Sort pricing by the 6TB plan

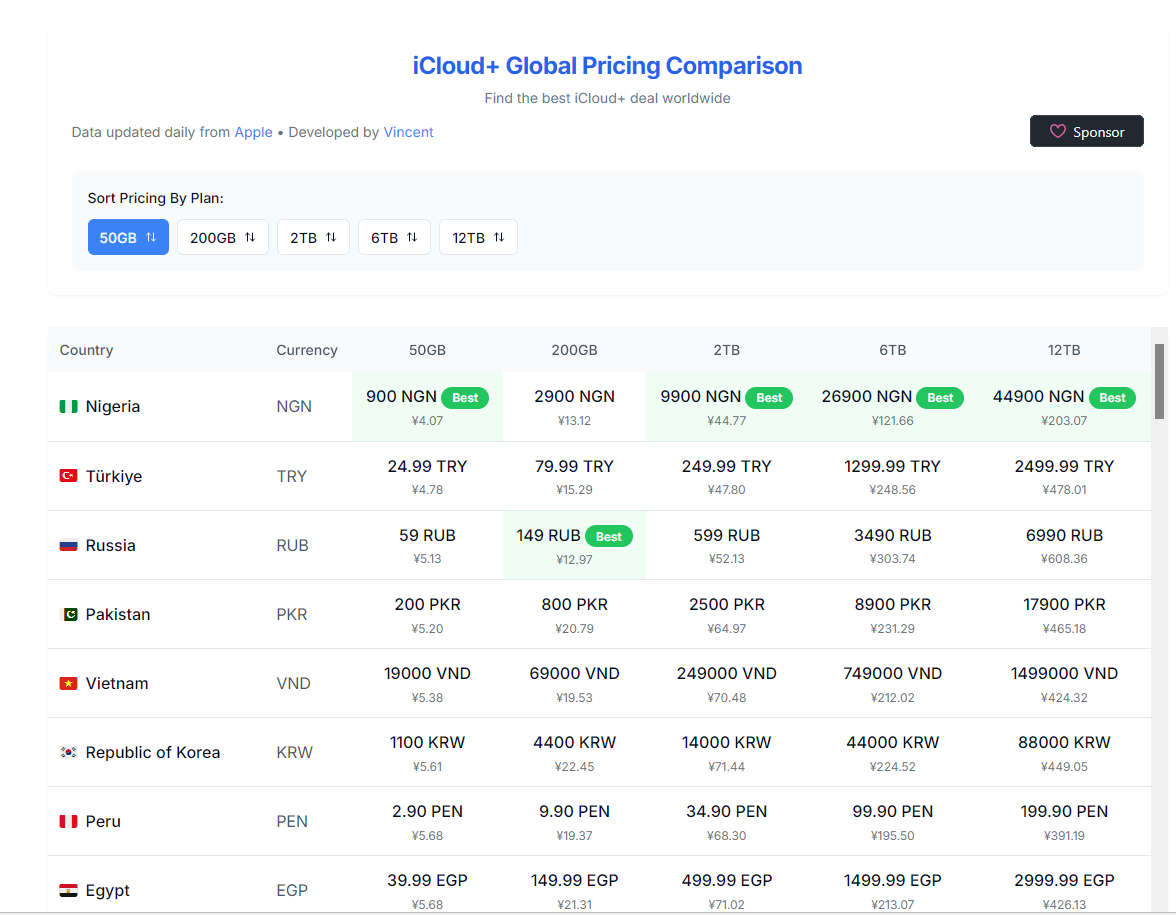point(394,237)
